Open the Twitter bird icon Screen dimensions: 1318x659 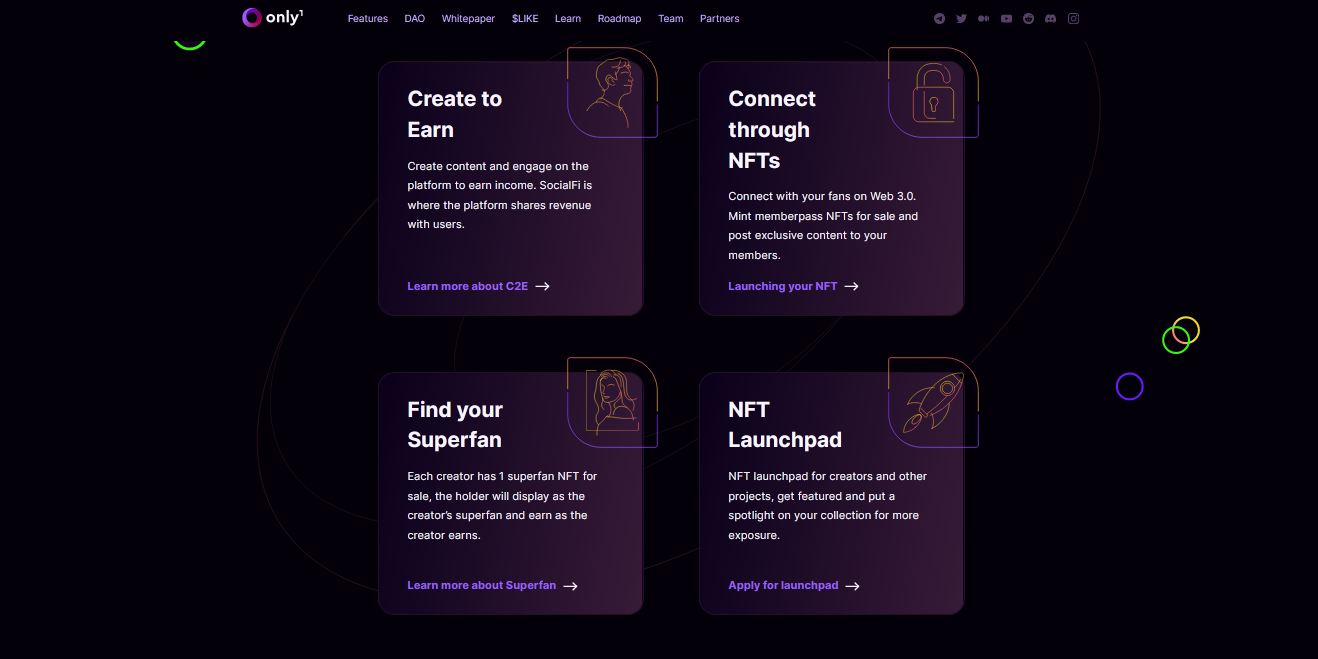click(x=961, y=18)
